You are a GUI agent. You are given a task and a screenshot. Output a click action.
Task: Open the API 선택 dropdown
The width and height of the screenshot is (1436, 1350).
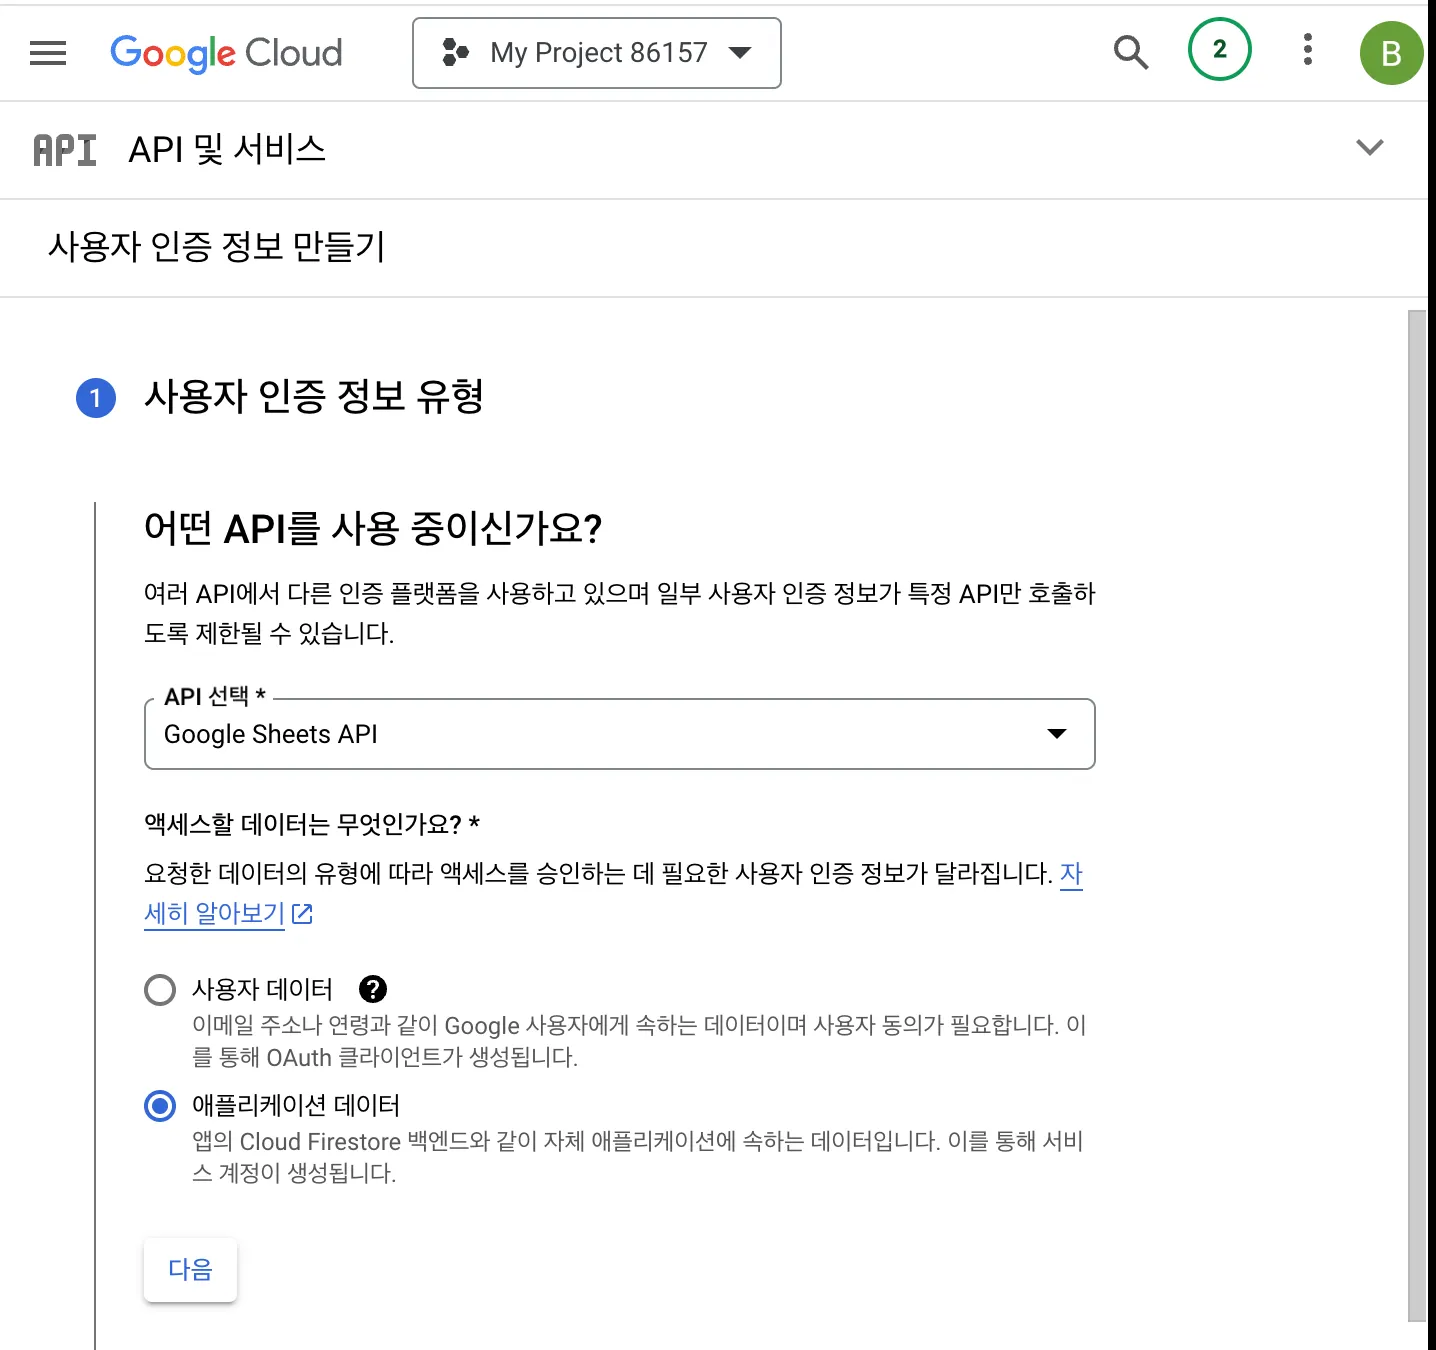click(x=620, y=734)
